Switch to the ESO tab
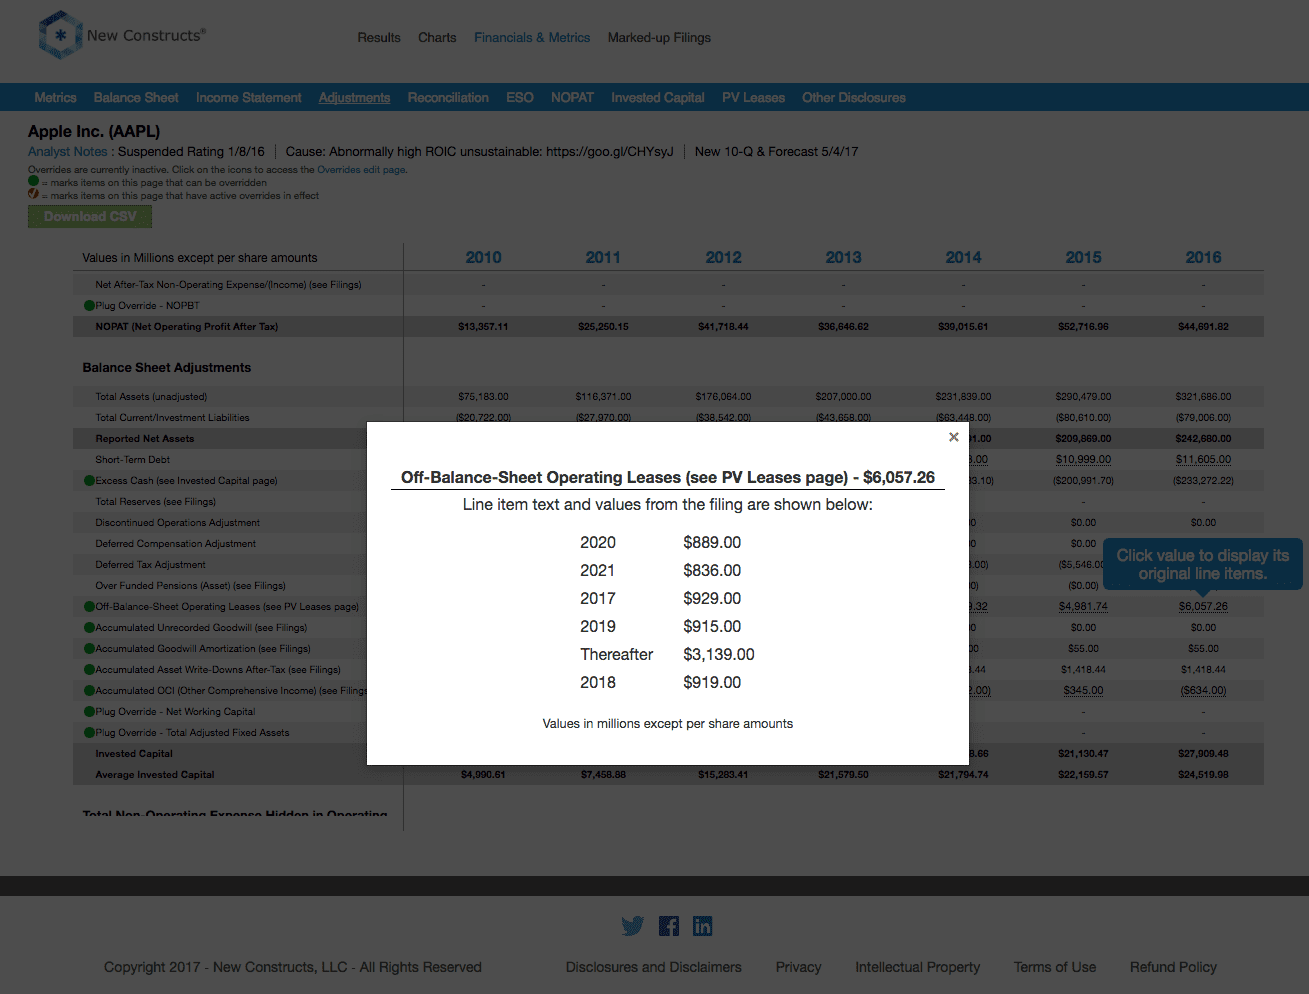Screen dimensions: 1309x994 point(520,98)
